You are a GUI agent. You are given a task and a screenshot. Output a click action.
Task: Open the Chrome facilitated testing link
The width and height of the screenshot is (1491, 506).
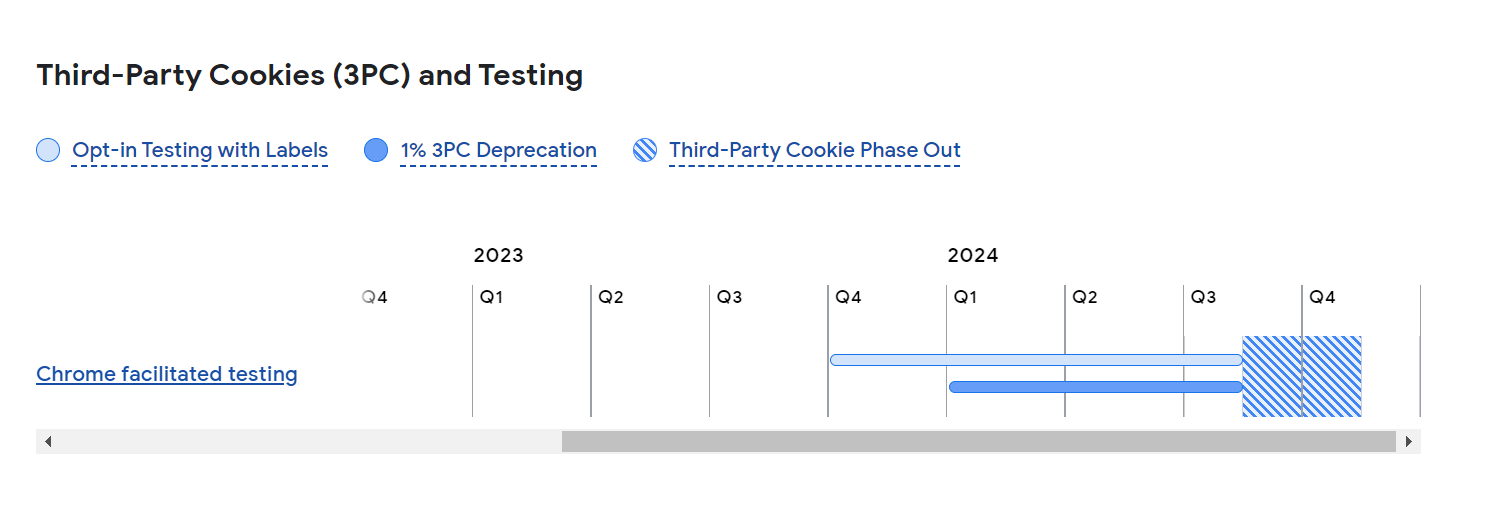167,374
